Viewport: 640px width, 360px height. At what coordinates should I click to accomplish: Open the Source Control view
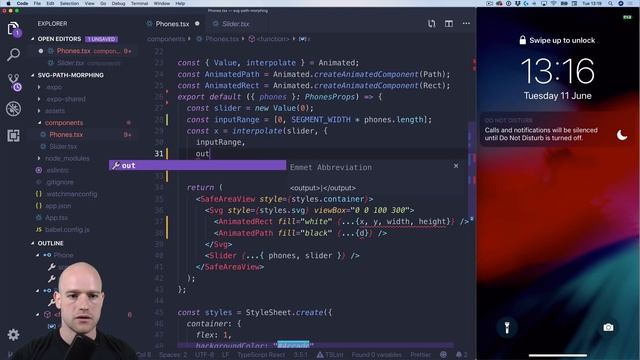14,82
